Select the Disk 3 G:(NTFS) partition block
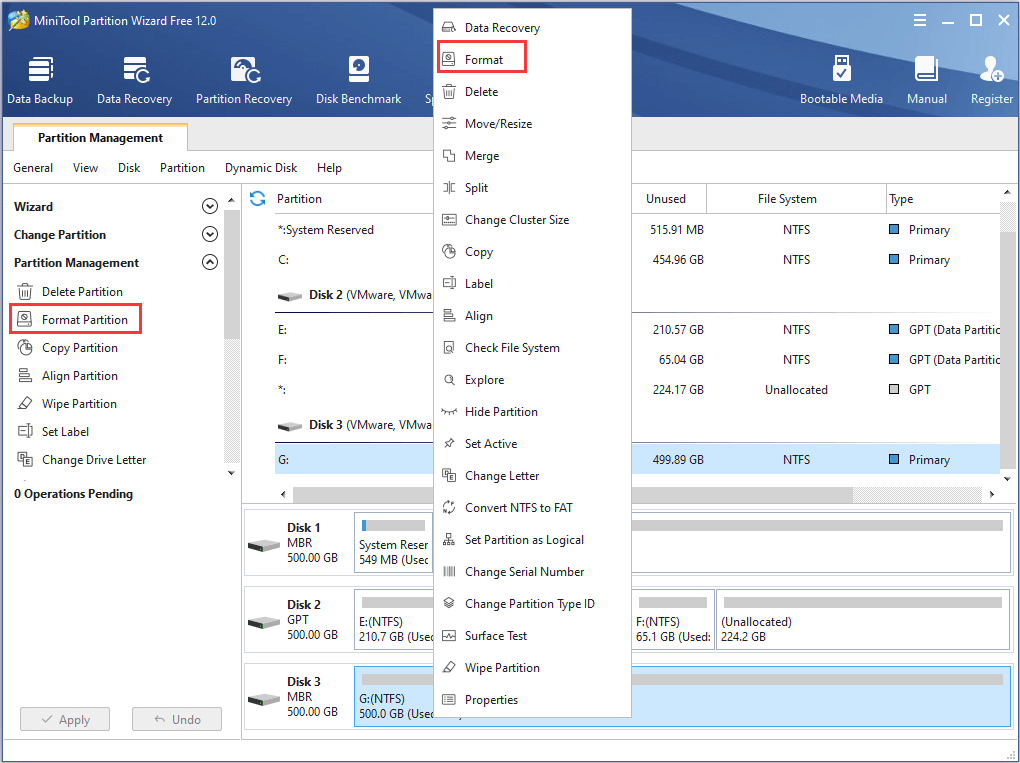 pyautogui.click(x=682, y=696)
